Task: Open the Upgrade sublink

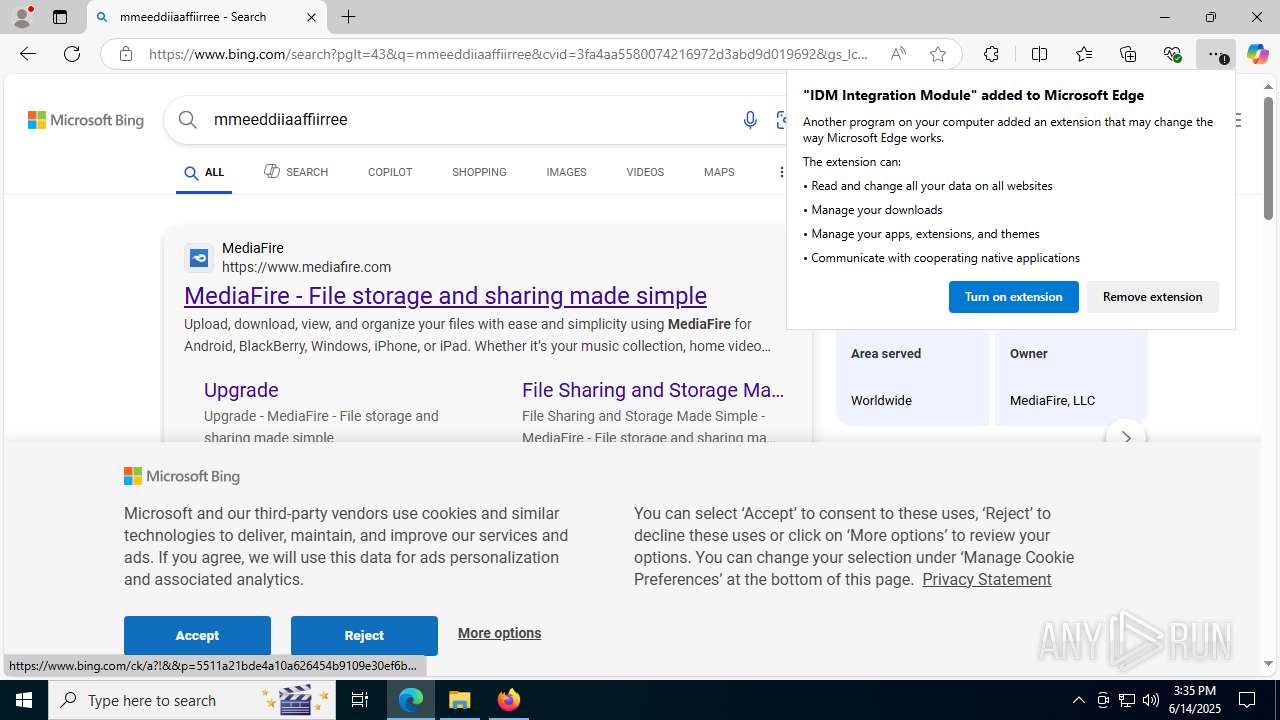Action: click(x=241, y=390)
